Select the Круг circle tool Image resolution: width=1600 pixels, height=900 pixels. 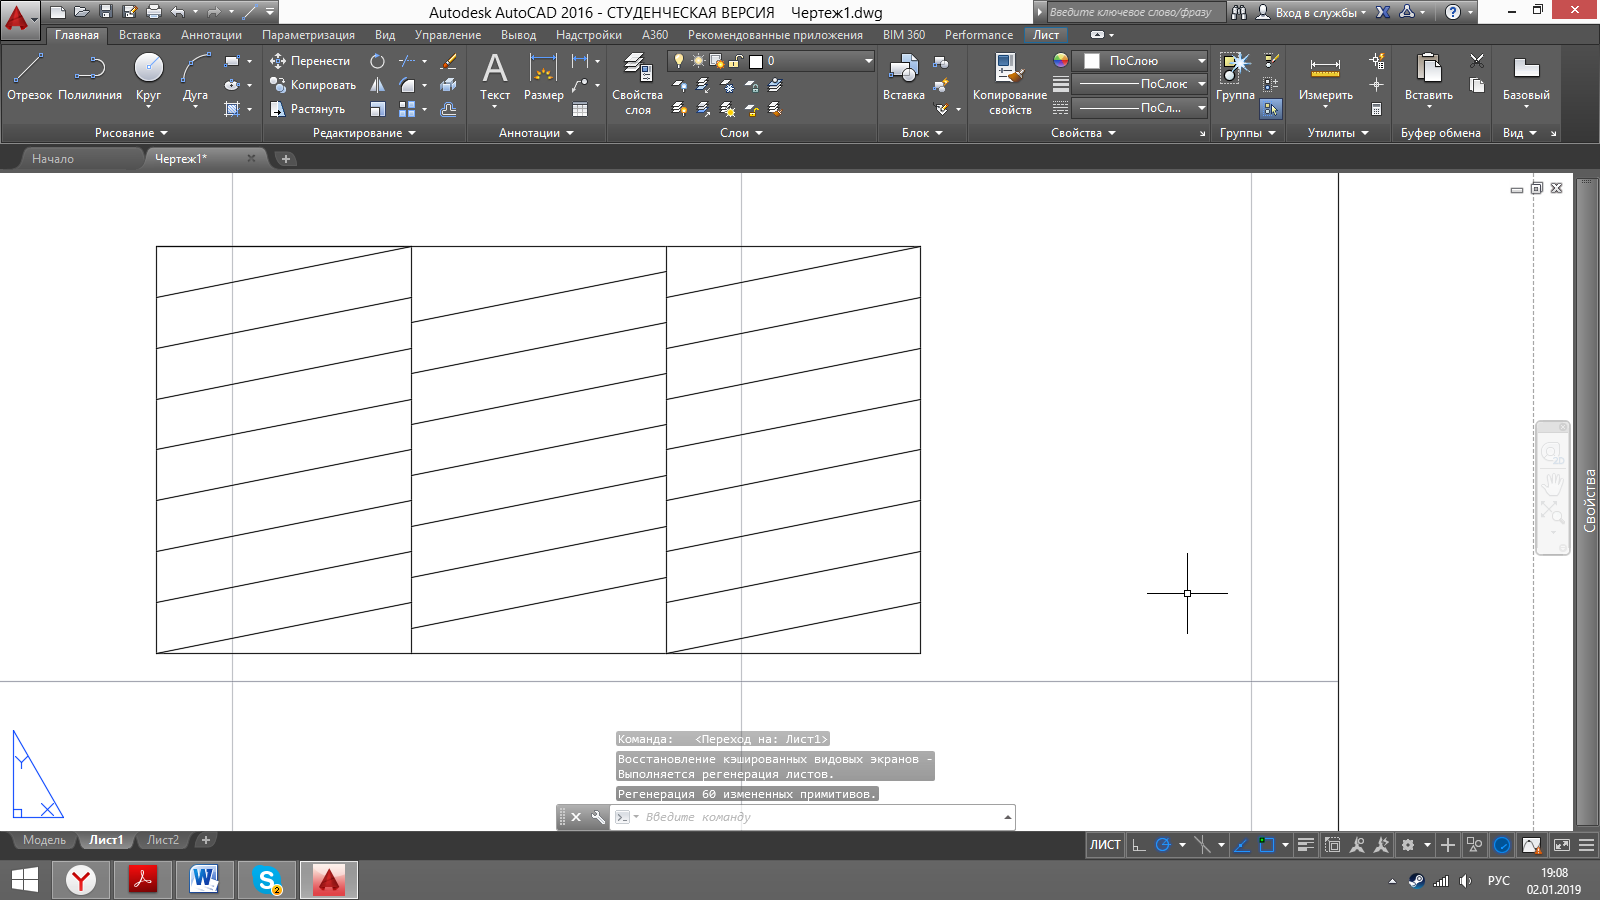tap(148, 78)
